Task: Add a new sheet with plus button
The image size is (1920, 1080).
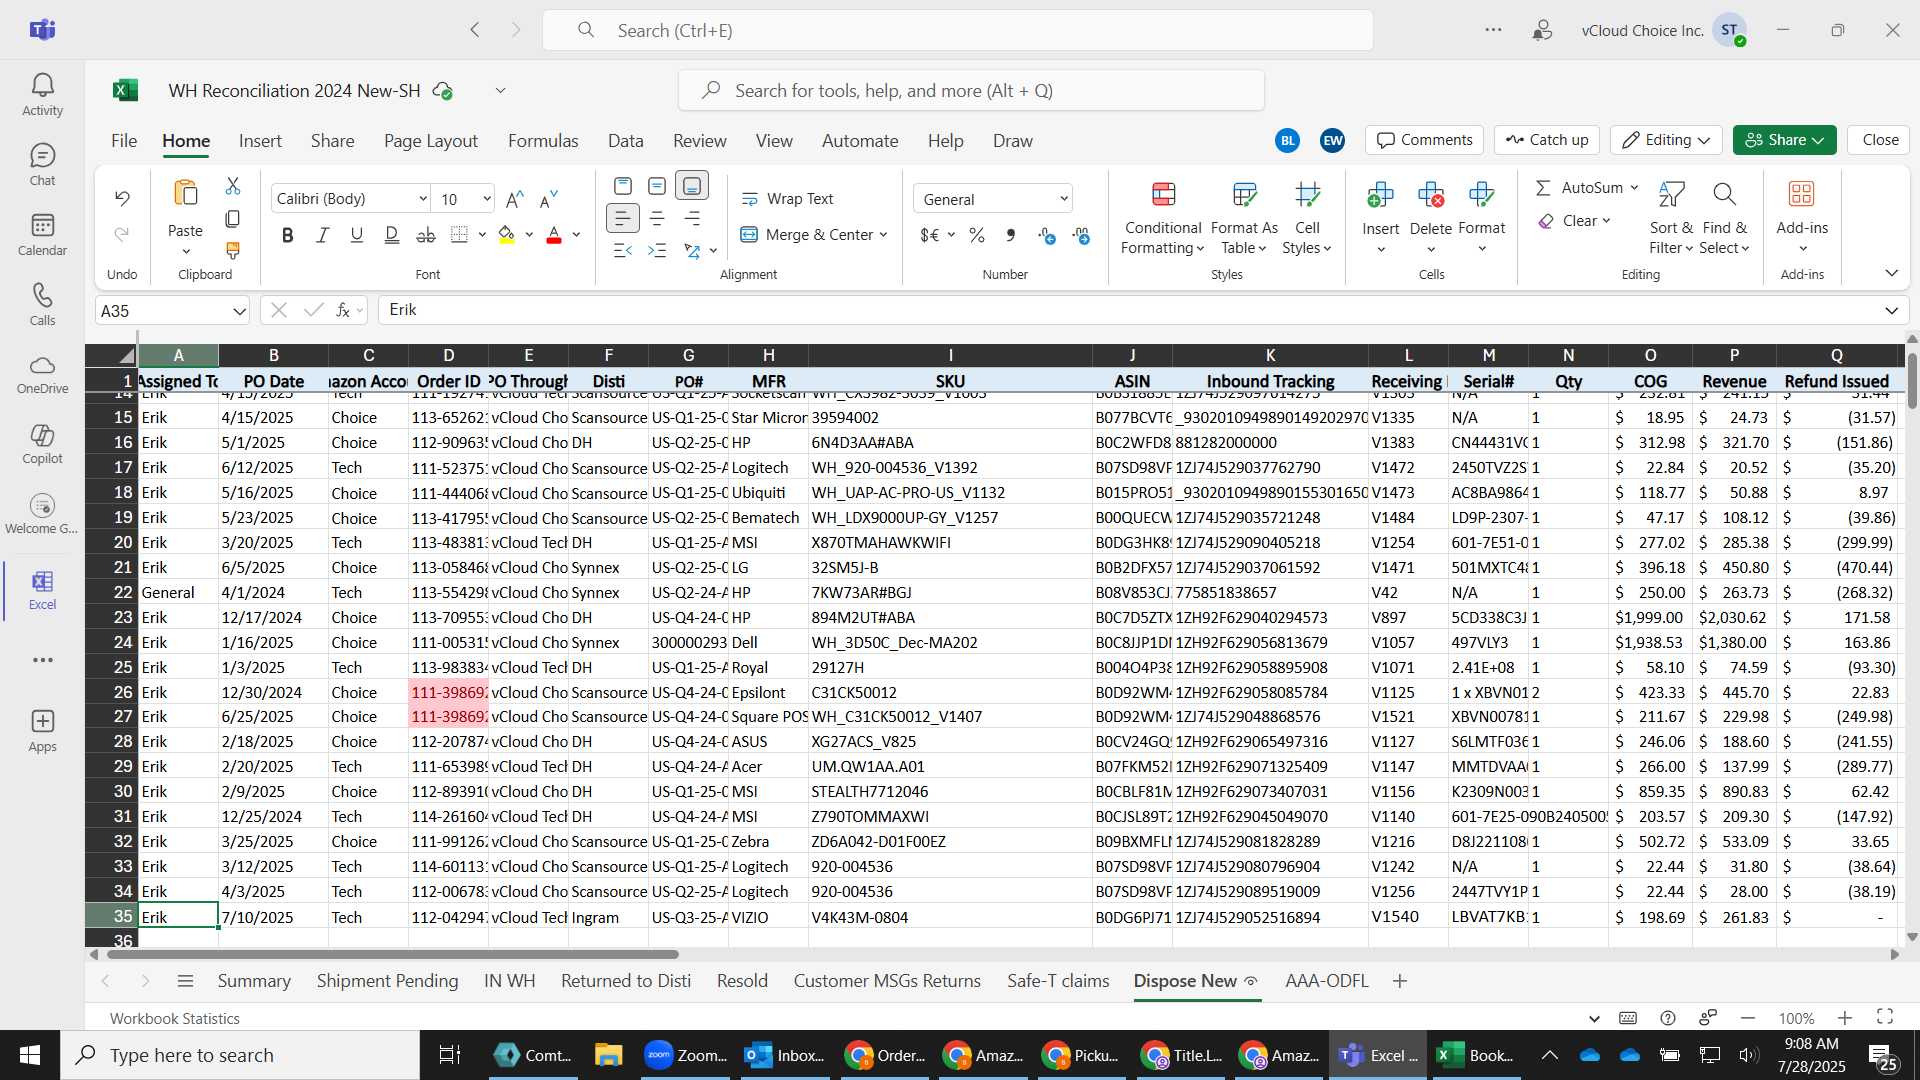Action: pos(1400,981)
